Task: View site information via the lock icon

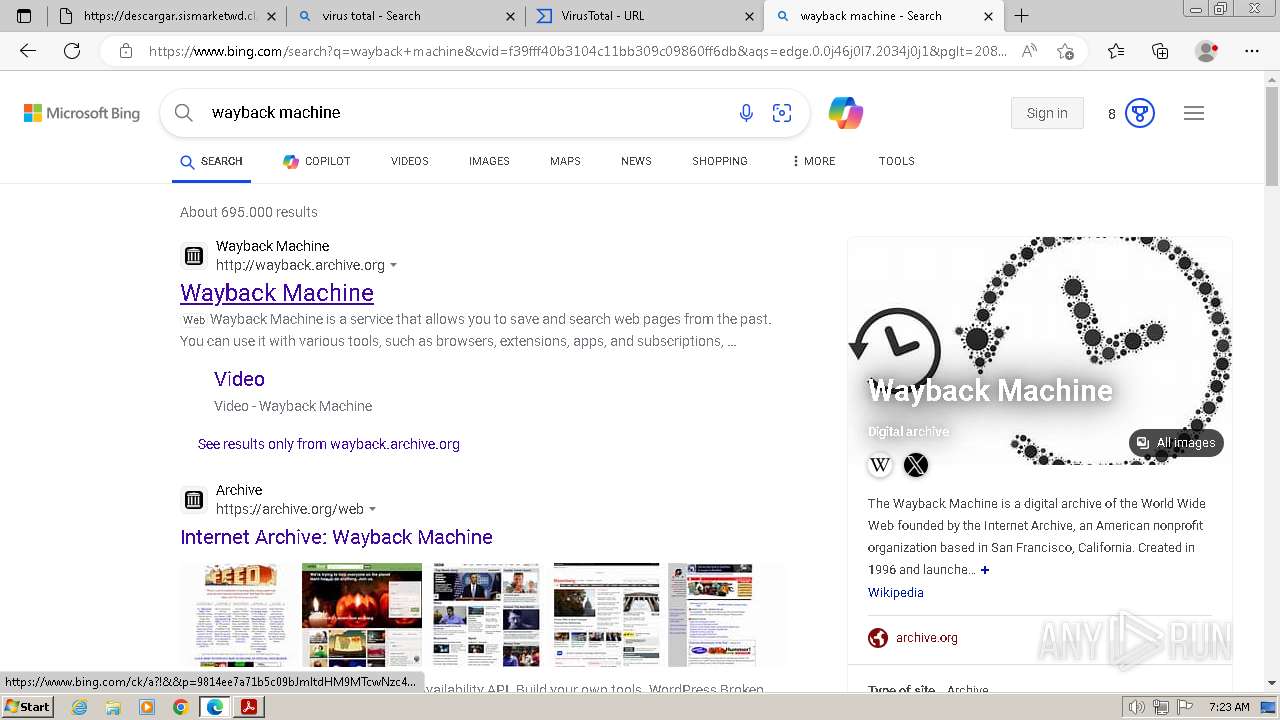Action: (x=125, y=51)
